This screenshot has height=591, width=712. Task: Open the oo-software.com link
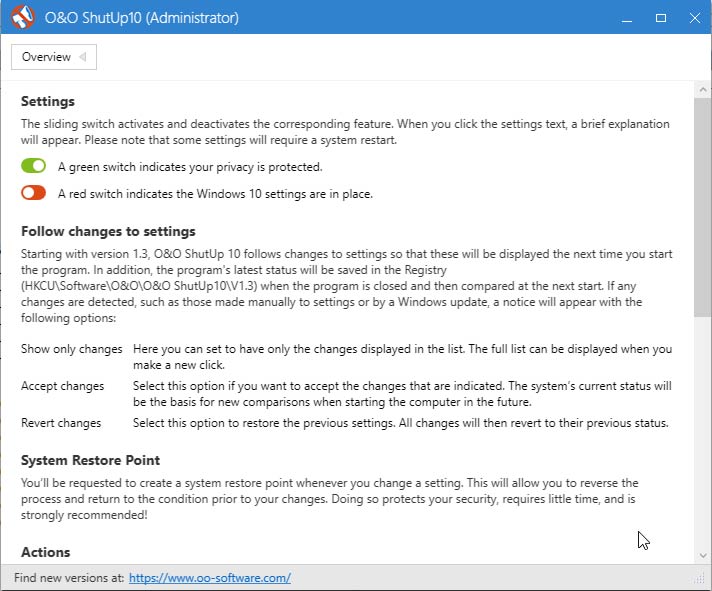click(x=210, y=578)
